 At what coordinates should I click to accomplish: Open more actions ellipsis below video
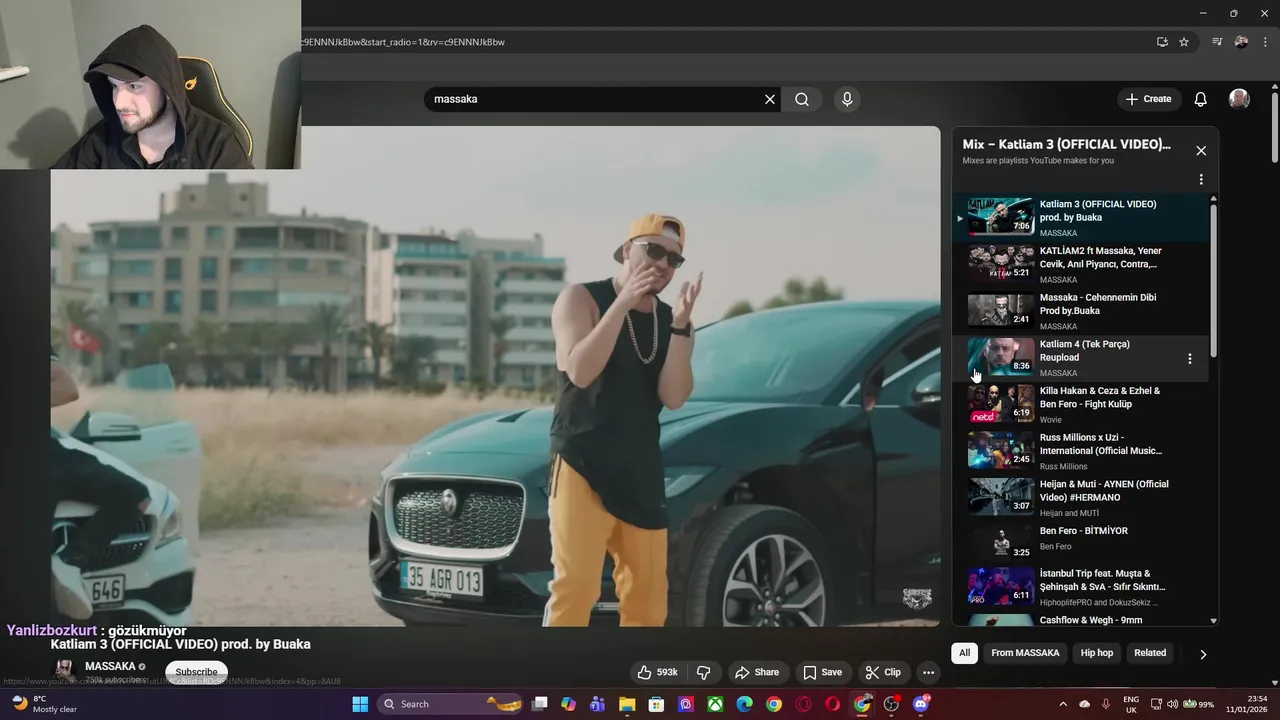[x=928, y=672]
